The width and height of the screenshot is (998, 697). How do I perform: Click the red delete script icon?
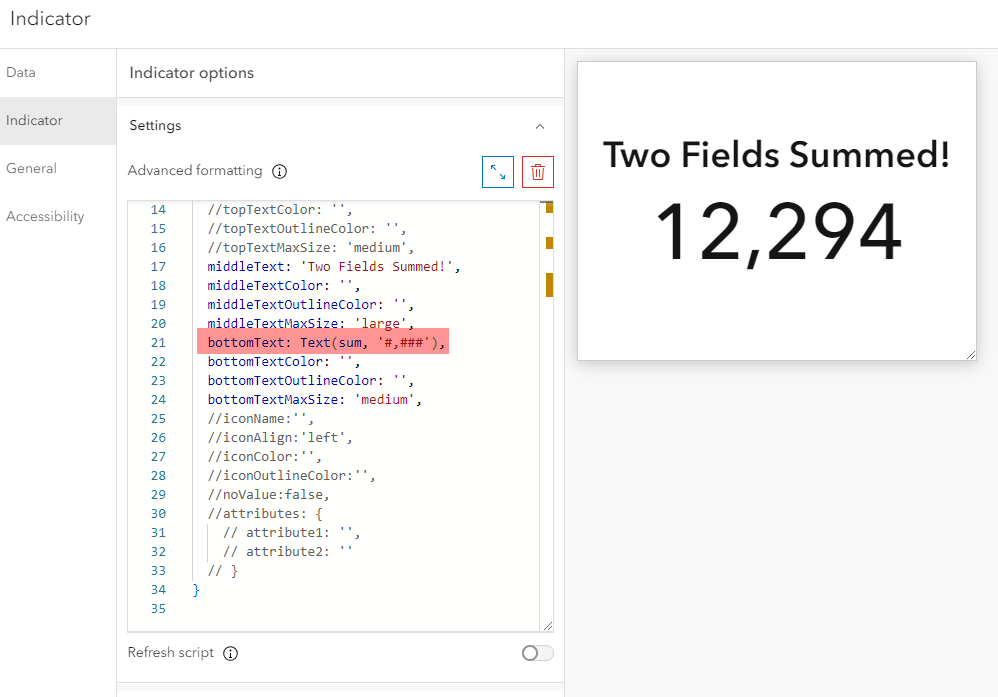(537, 171)
